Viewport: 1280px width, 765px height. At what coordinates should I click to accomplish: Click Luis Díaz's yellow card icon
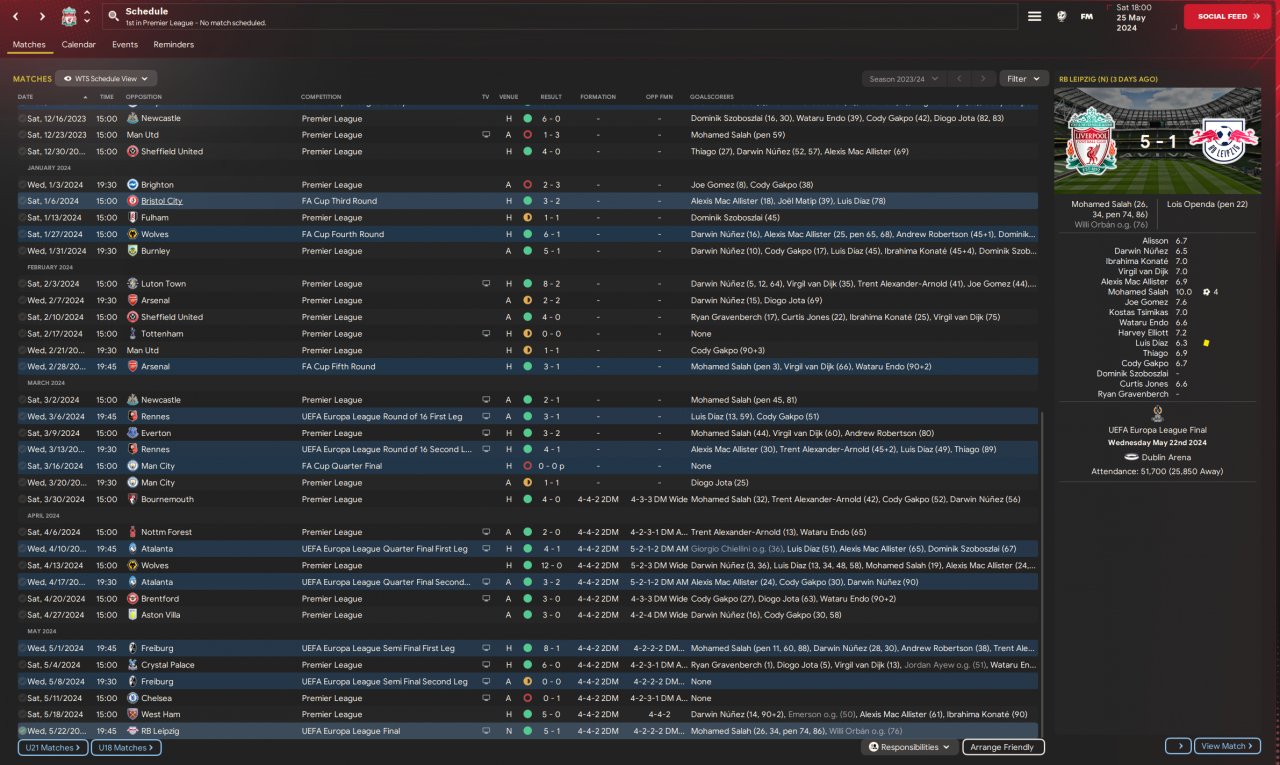[x=1207, y=343]
